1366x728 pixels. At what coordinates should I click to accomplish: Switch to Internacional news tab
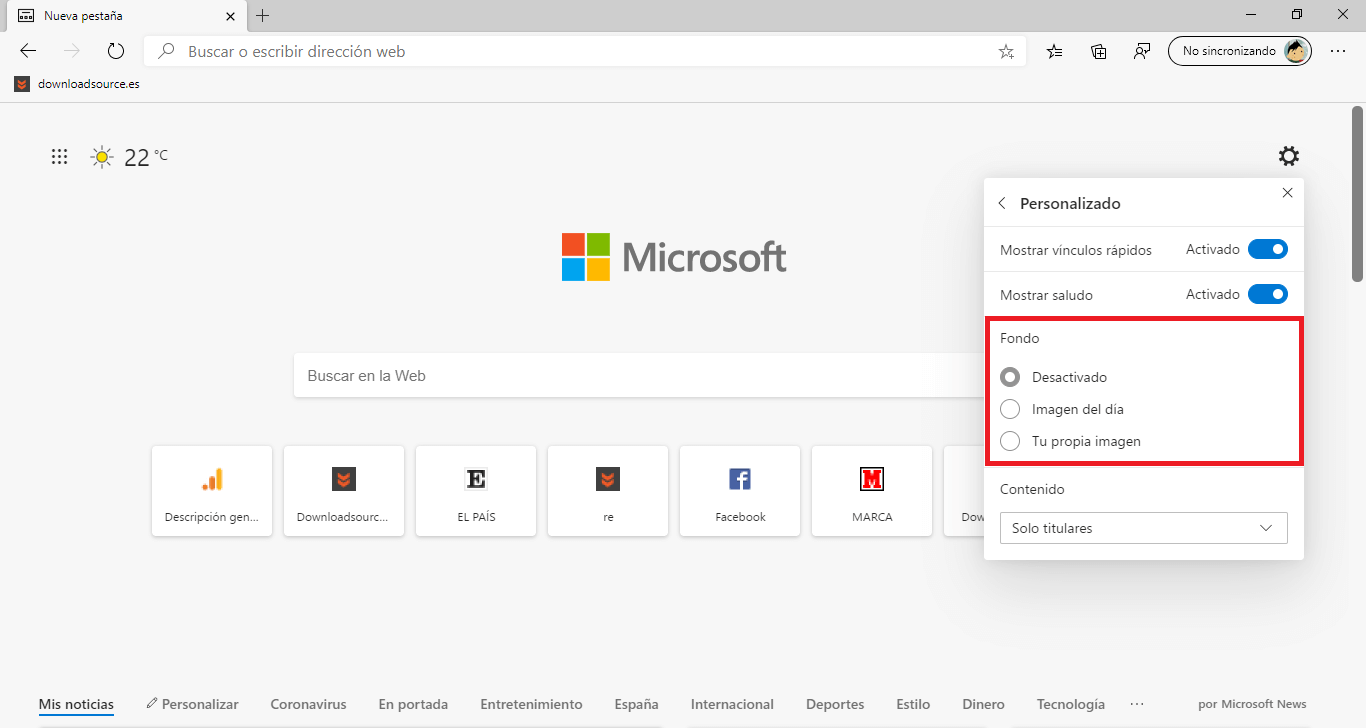(732, 704)
